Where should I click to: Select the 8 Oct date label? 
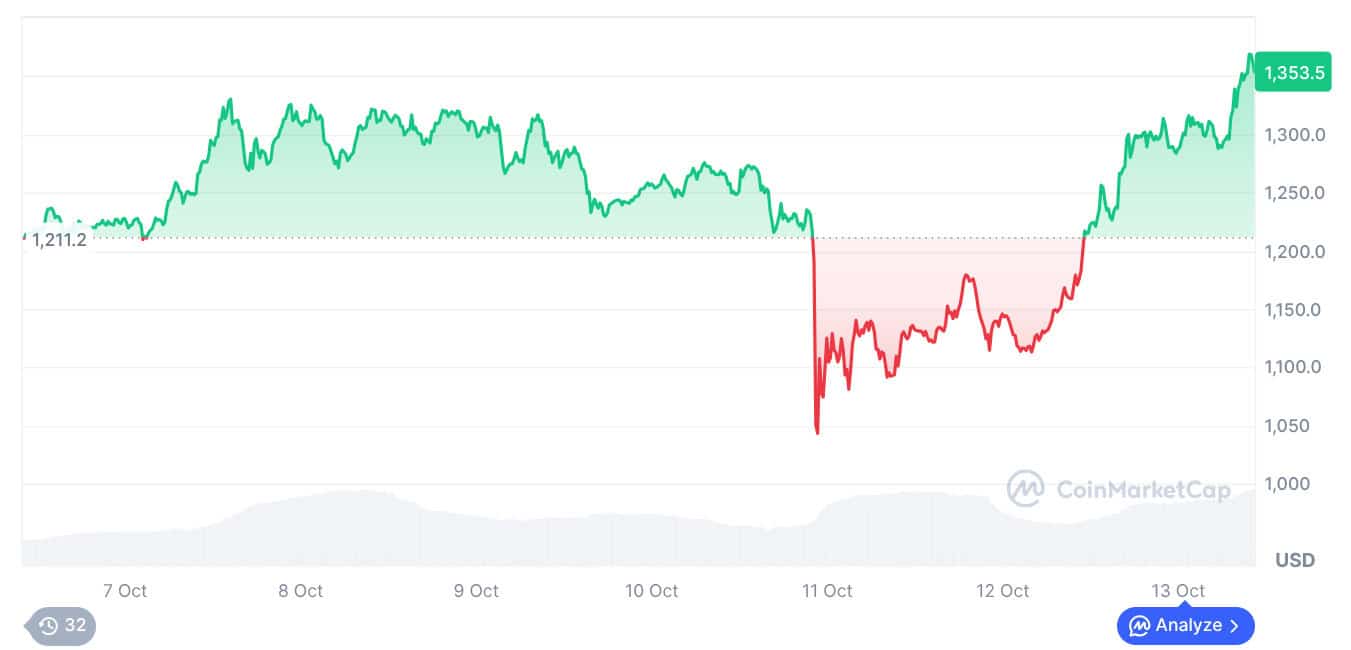tap(300, 591)
